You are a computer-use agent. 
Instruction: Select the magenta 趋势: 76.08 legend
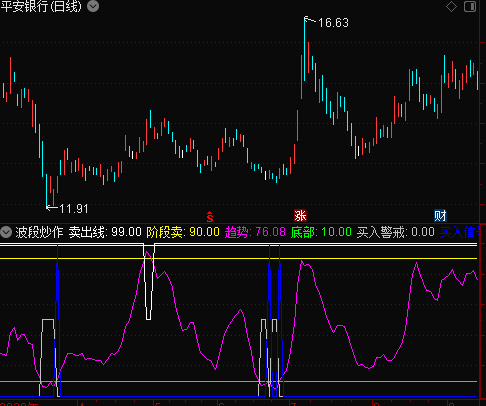point(255,232)
